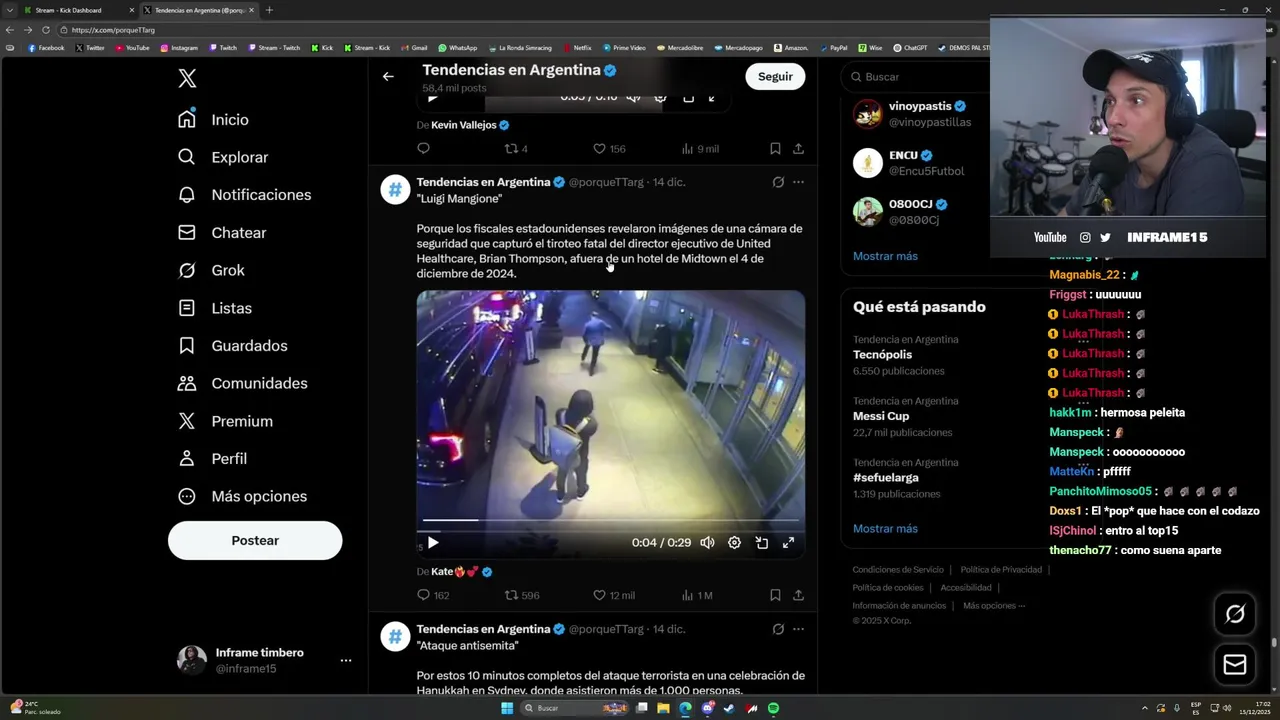
Task: Open Inframe timbero account menu dots
Action: [346, 661]
